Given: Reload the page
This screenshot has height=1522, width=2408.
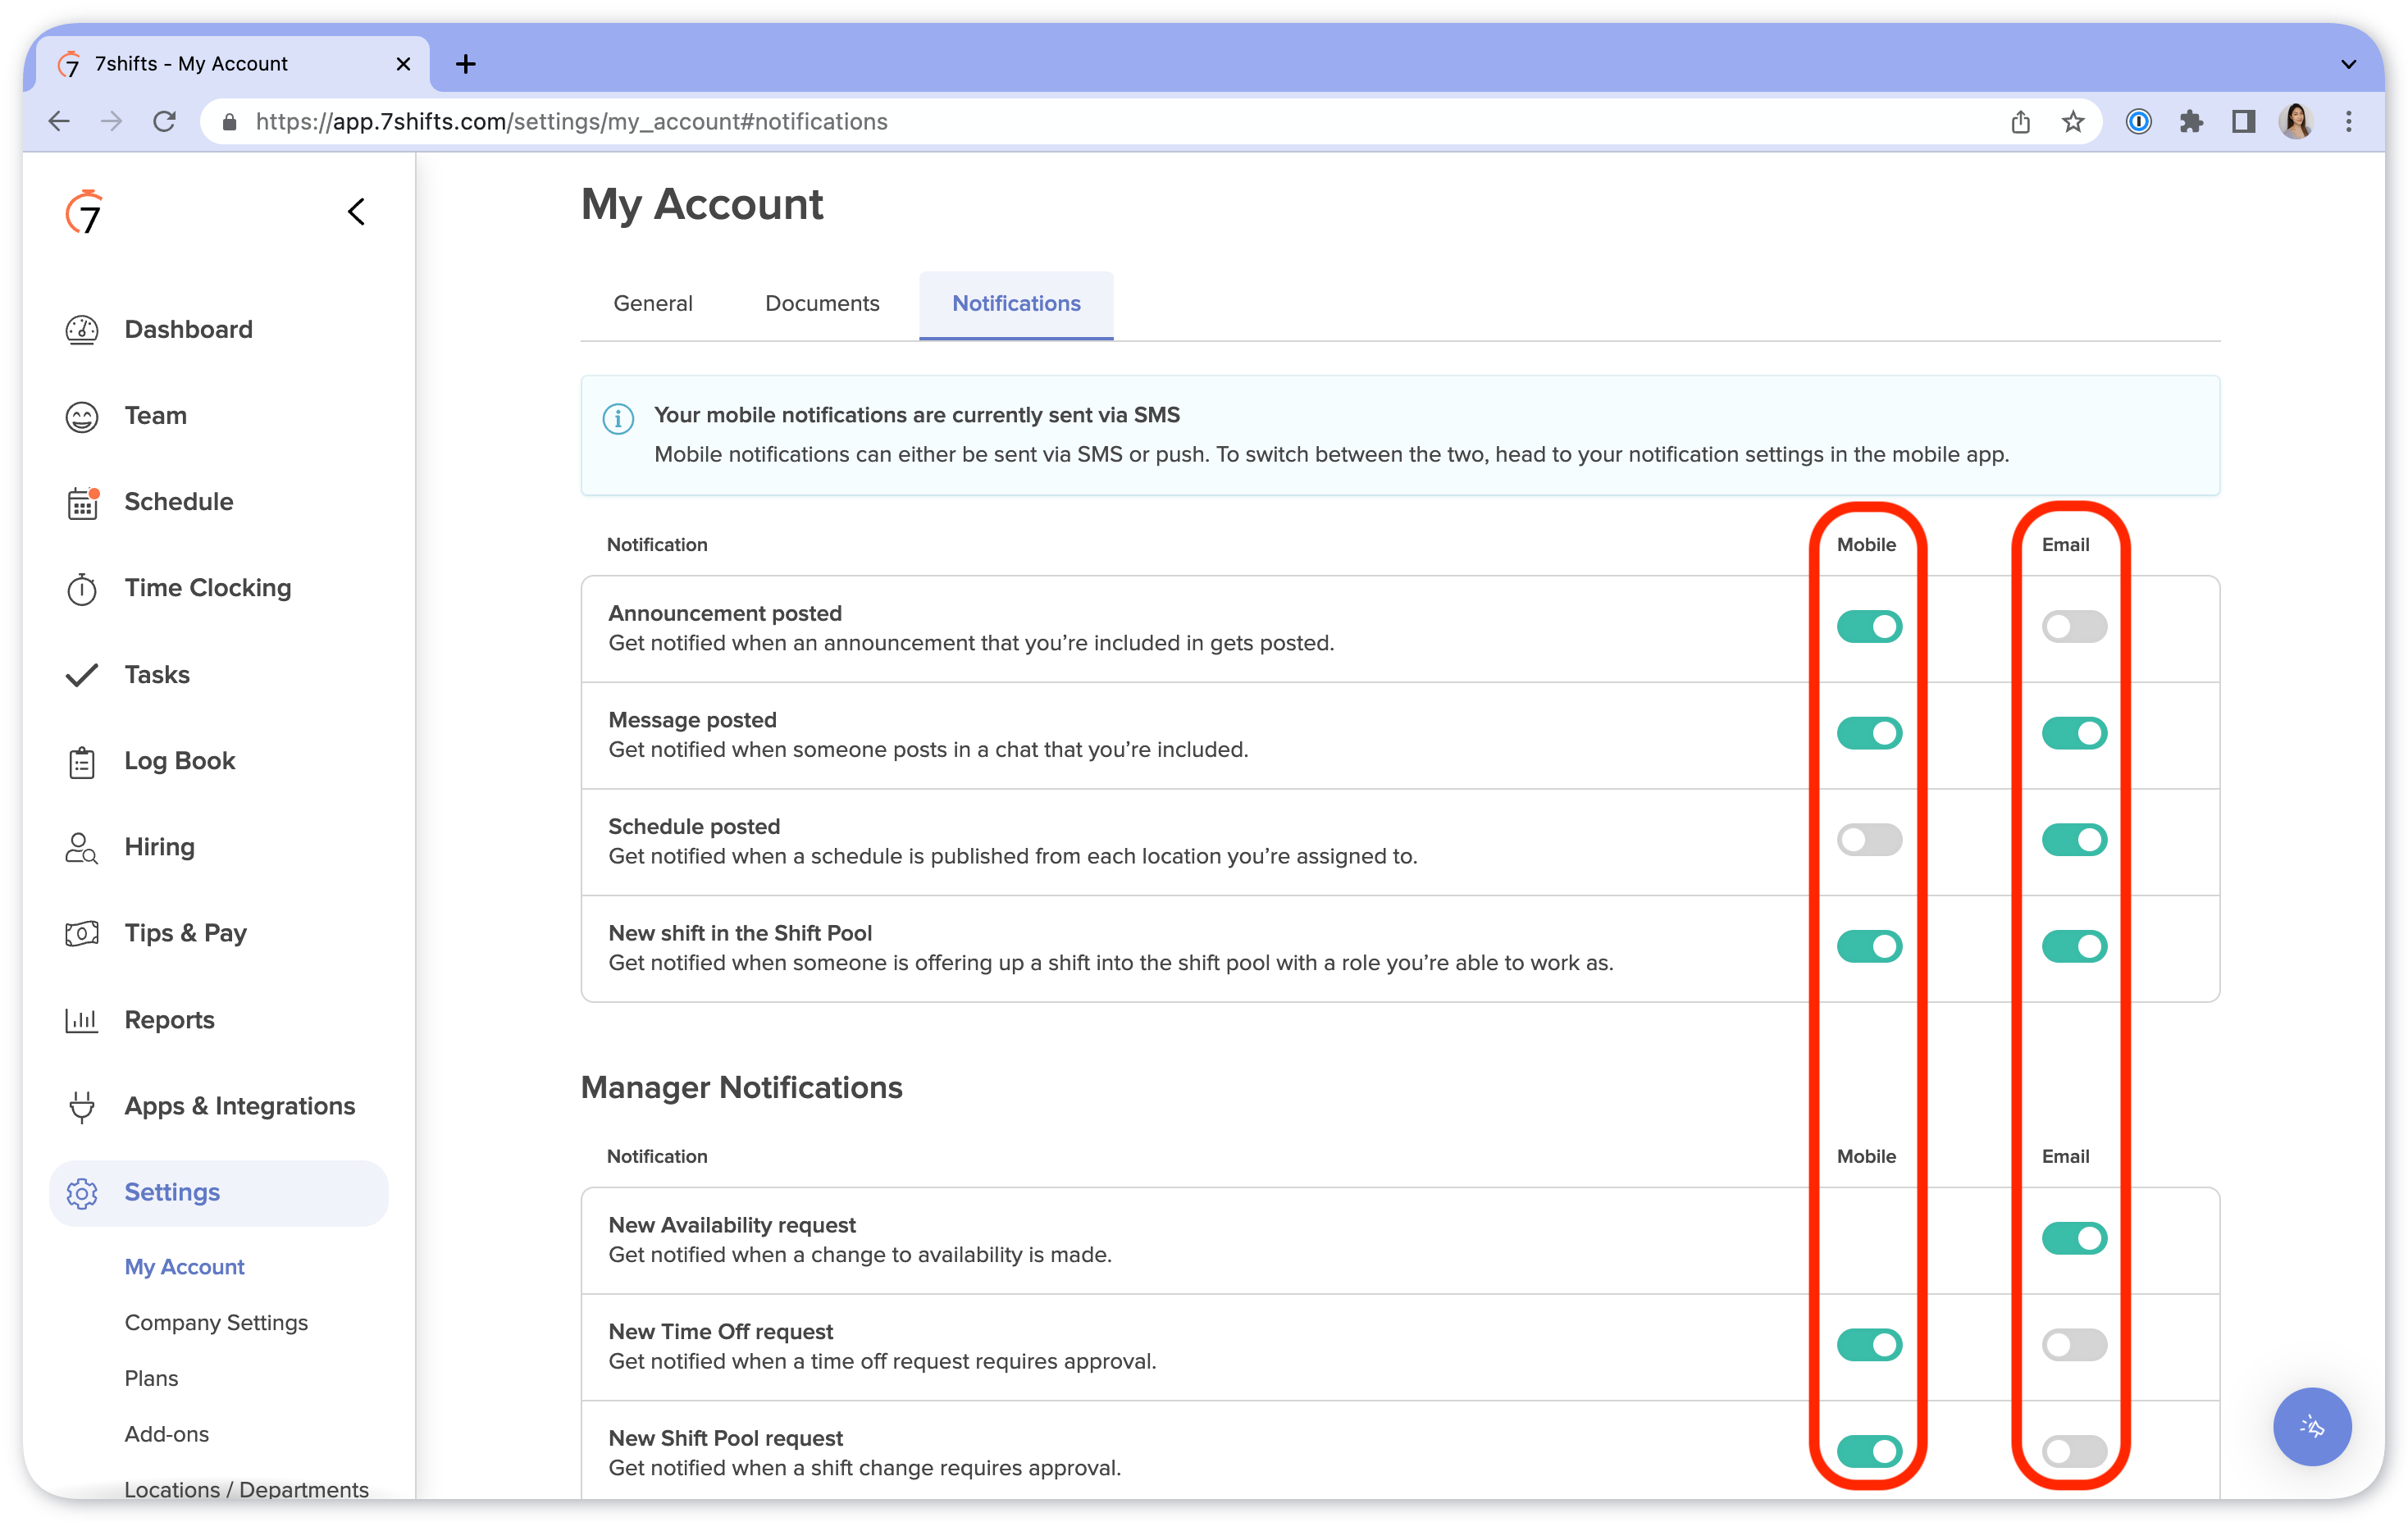Looking at the screenshot, I should pyautogui.click(x=164, y=121).
